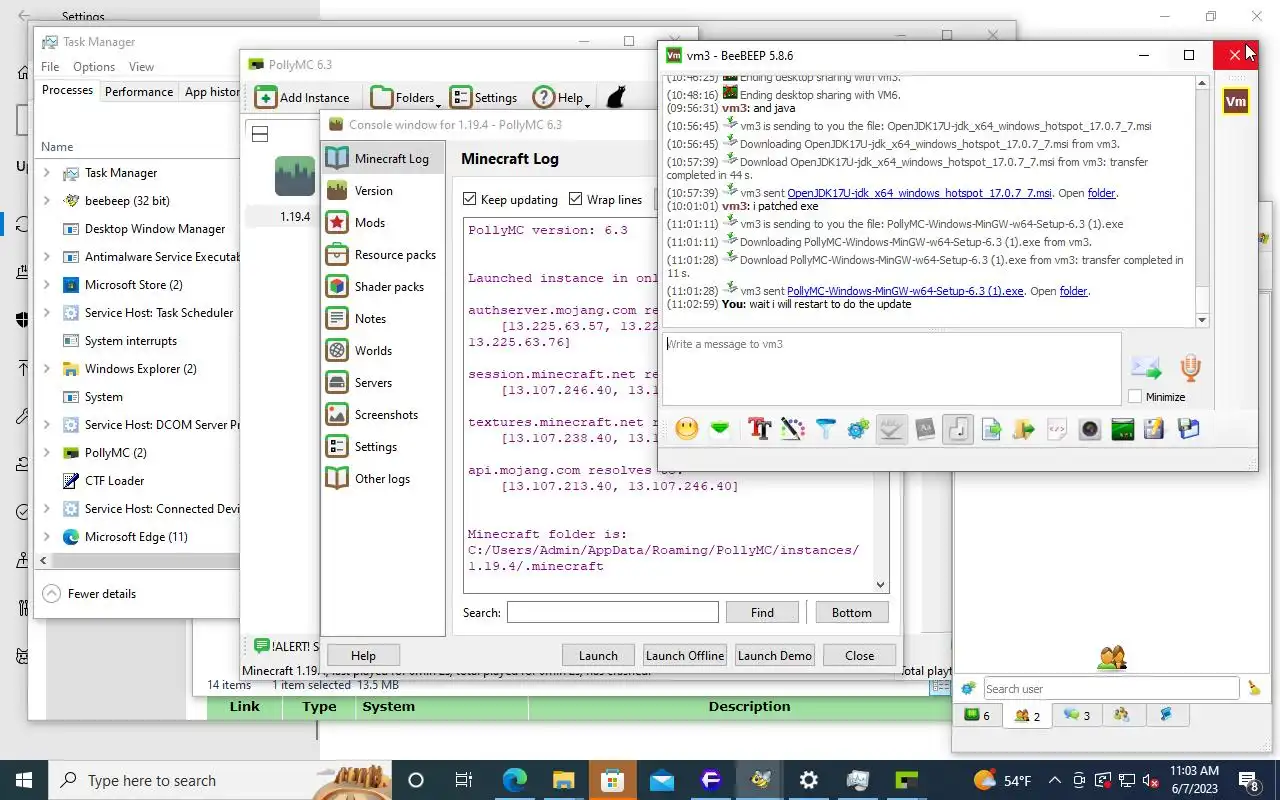Click the camera screenshot icon in BeeBEEP toolbar
The image size is (1280, 800).
coord(1089,429)
